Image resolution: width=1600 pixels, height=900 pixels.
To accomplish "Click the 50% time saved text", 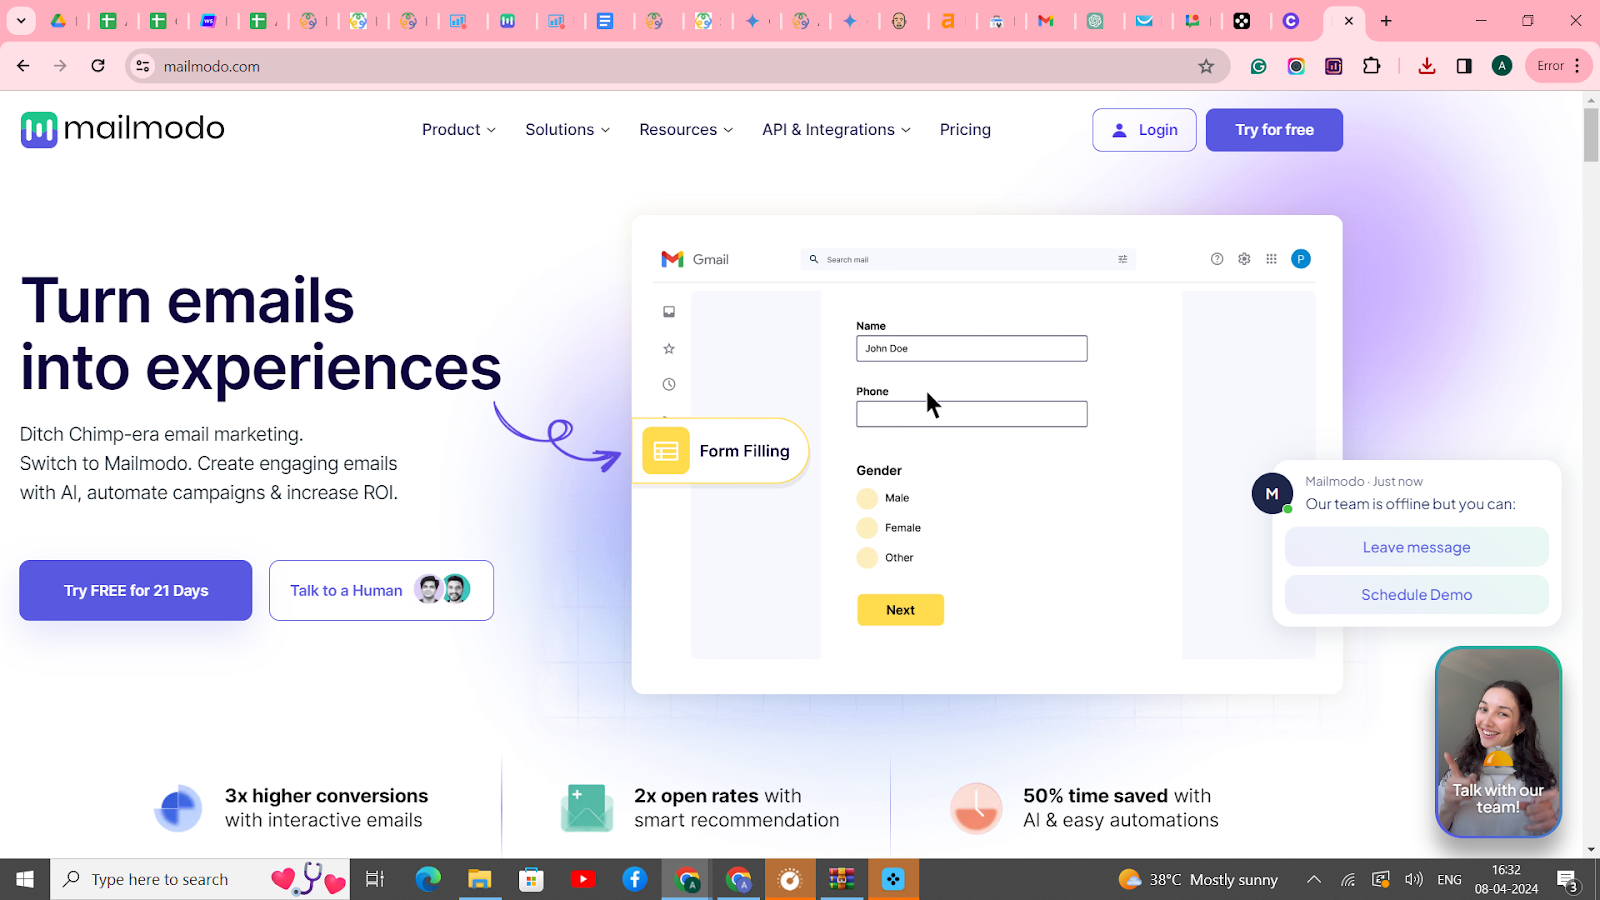I will coord(1095,796).
